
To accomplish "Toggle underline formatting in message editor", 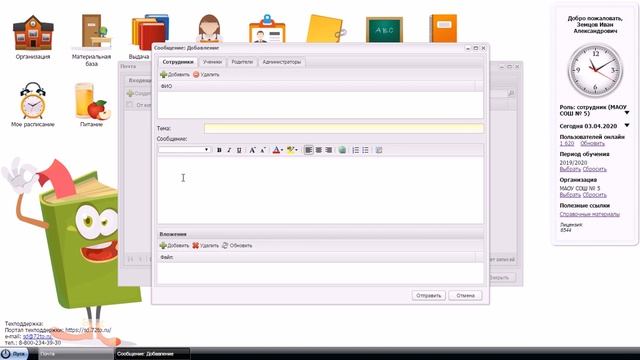I will 239,150.
